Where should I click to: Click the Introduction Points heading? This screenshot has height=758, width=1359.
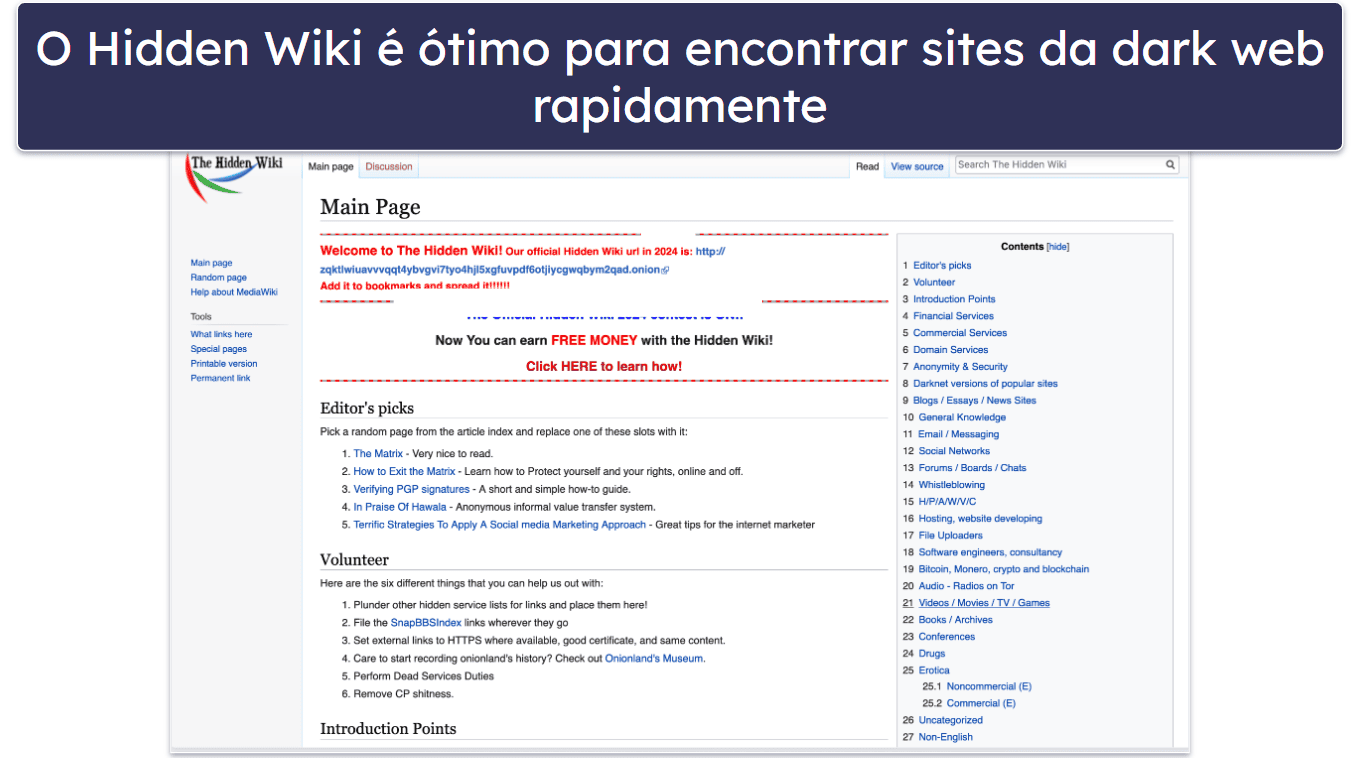tap(388, 729)
